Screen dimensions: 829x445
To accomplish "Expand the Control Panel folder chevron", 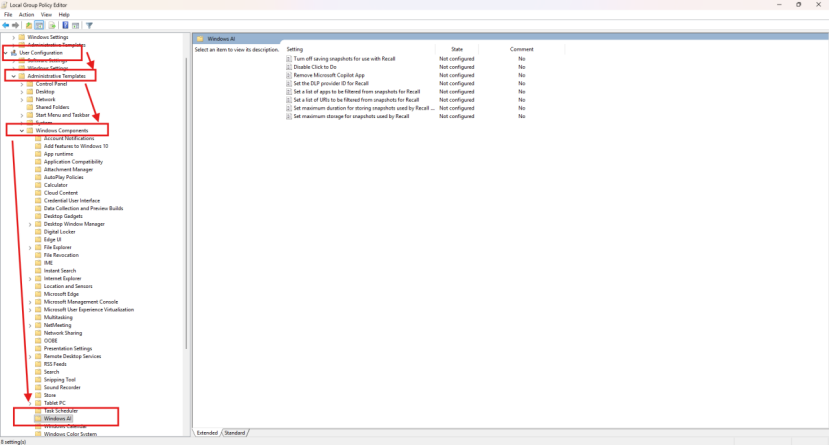I will (22, 84).
